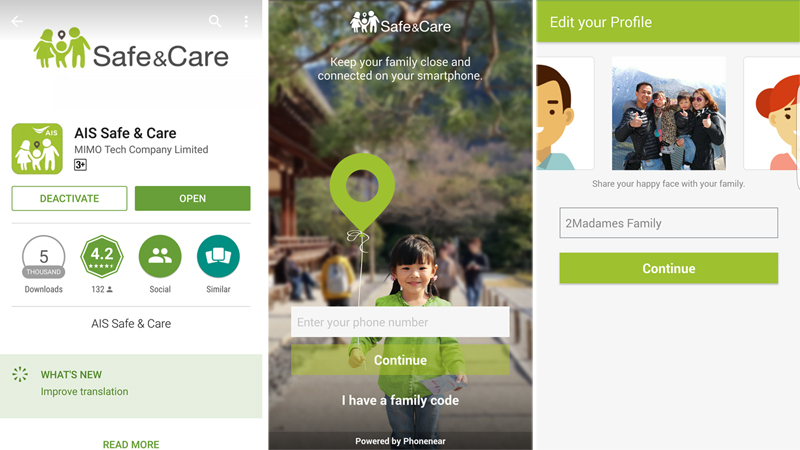
Task: Tap the Social category icon
Action: tap(160, 256)
